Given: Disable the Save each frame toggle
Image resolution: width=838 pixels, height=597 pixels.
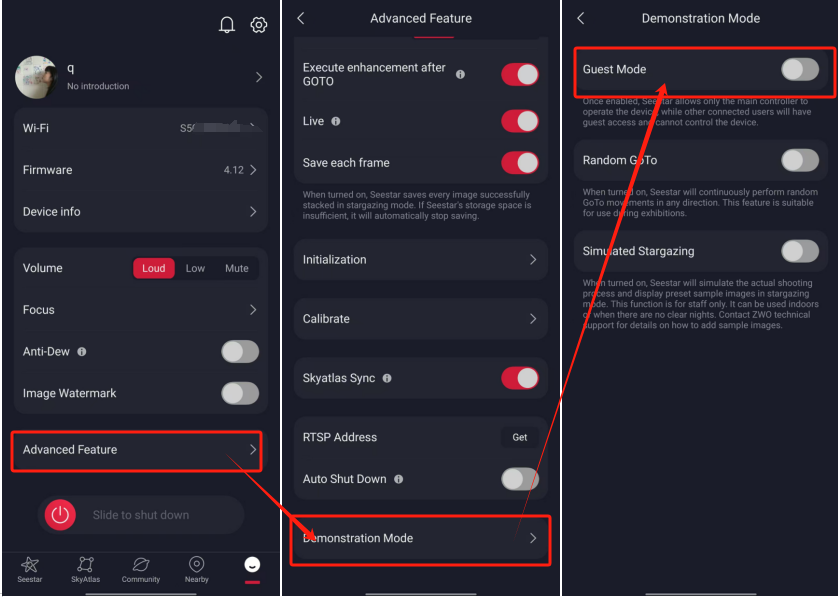Looking at the screenshot, I should coord(519,163).
